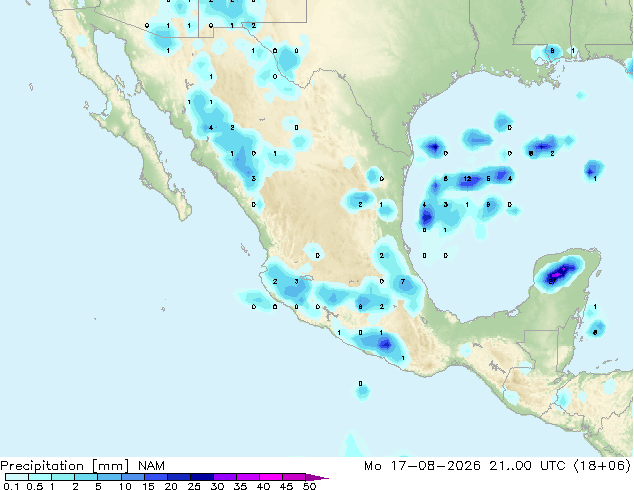Click the legend swatch between 2 and 5
Screen dimensions: 634x490
[86, 477]
